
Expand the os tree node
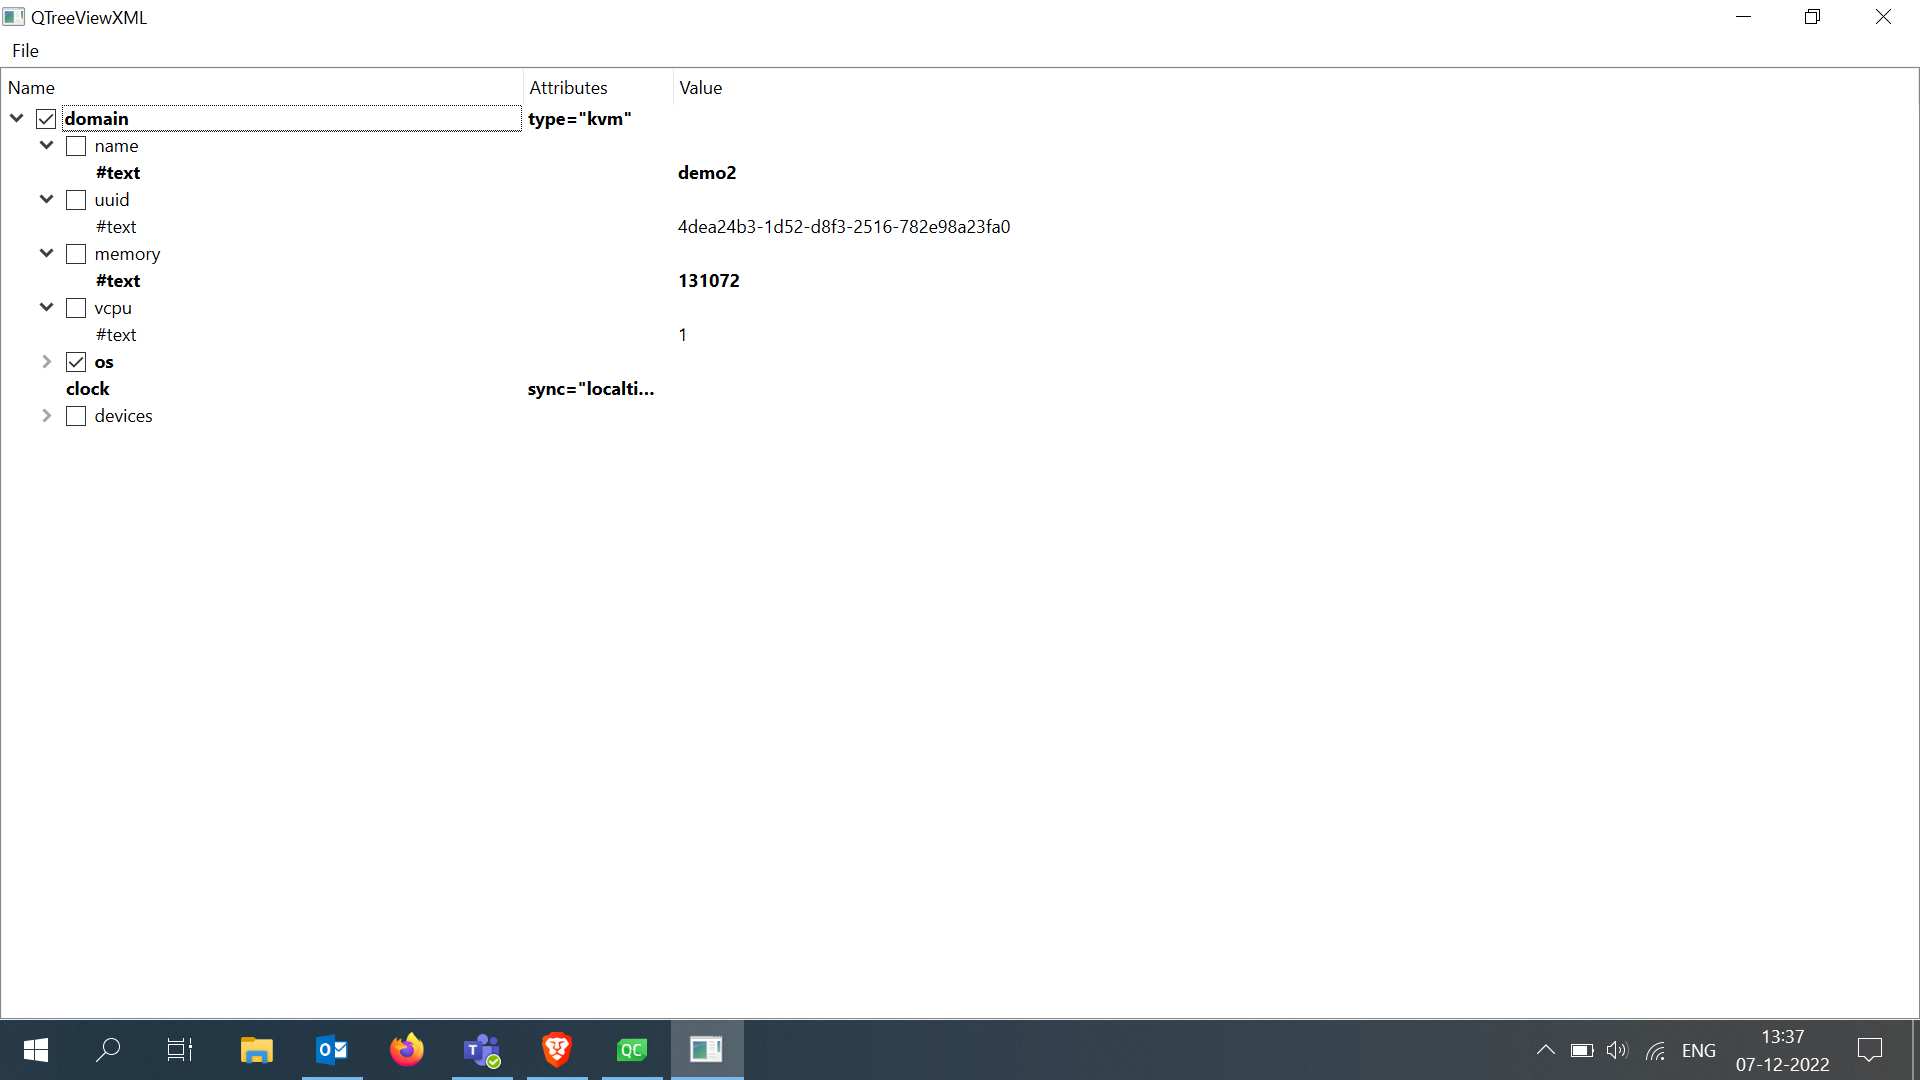tap(45, 361)
